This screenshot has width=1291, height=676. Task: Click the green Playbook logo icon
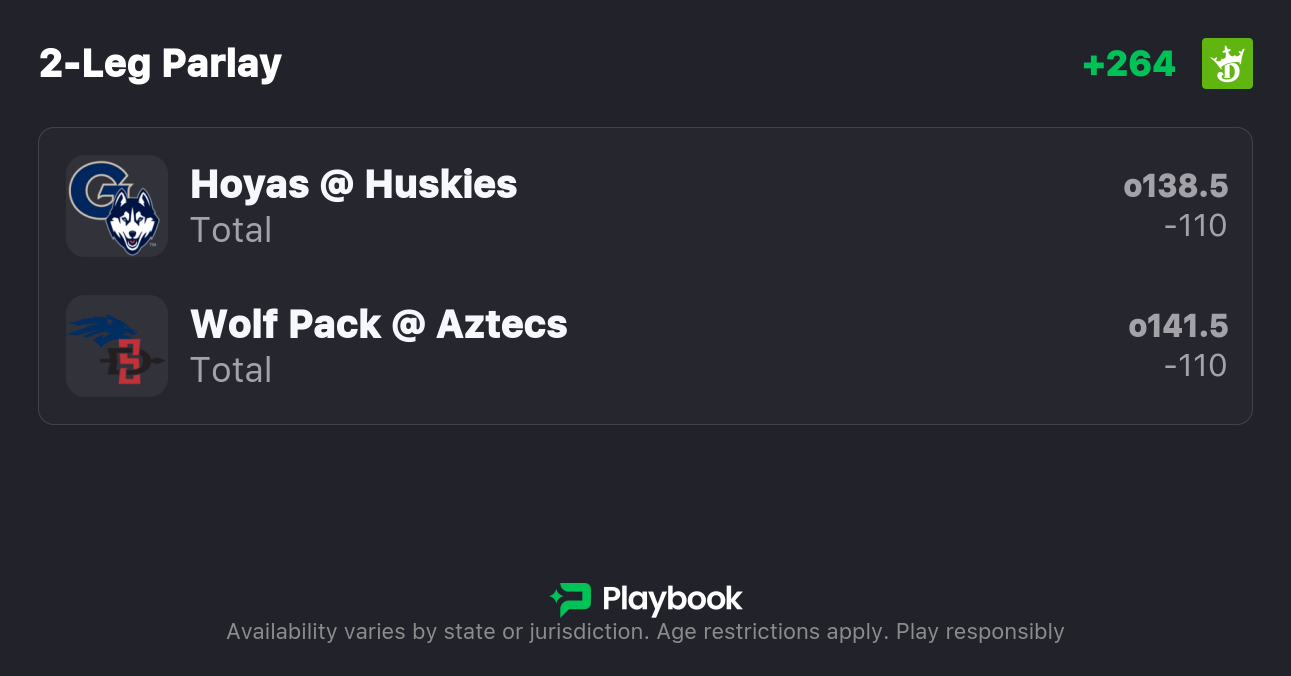571,599
